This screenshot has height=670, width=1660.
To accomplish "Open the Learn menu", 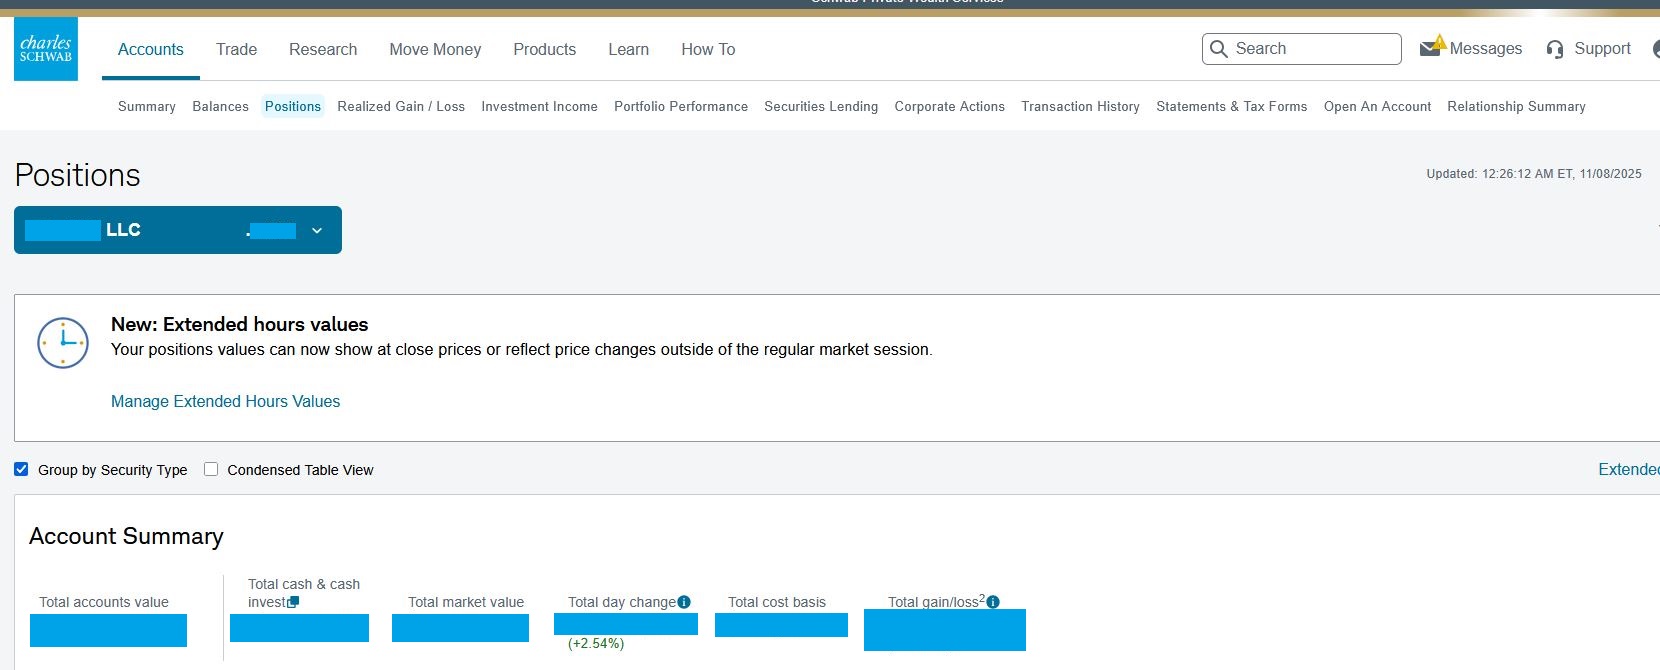I will point(629,49).
